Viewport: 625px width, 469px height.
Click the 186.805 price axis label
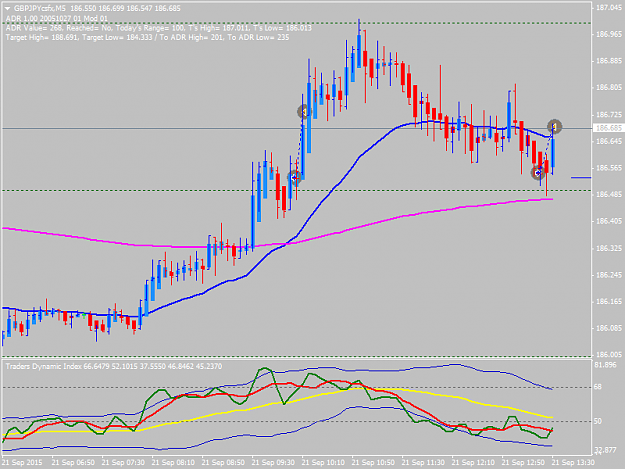coord(608,88)
